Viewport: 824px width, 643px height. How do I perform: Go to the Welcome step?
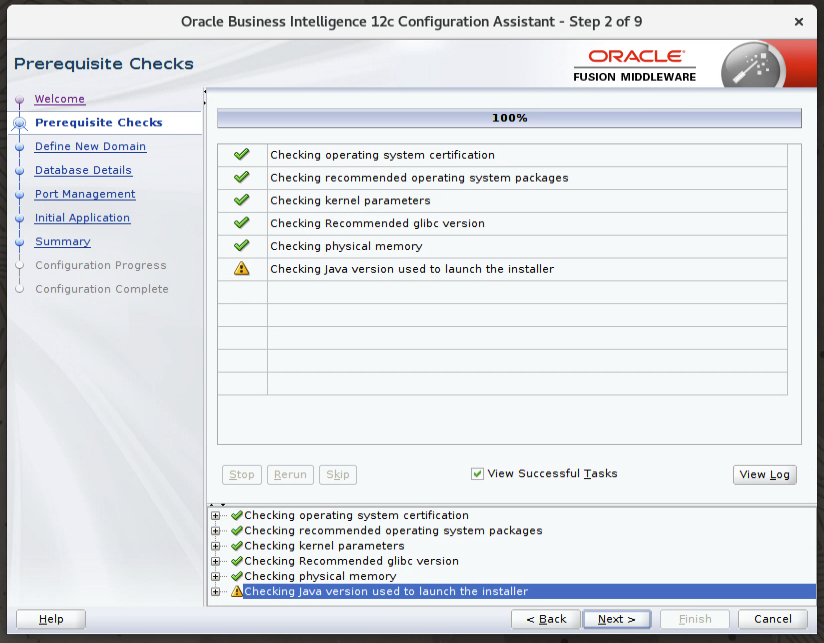click(59, 99)
